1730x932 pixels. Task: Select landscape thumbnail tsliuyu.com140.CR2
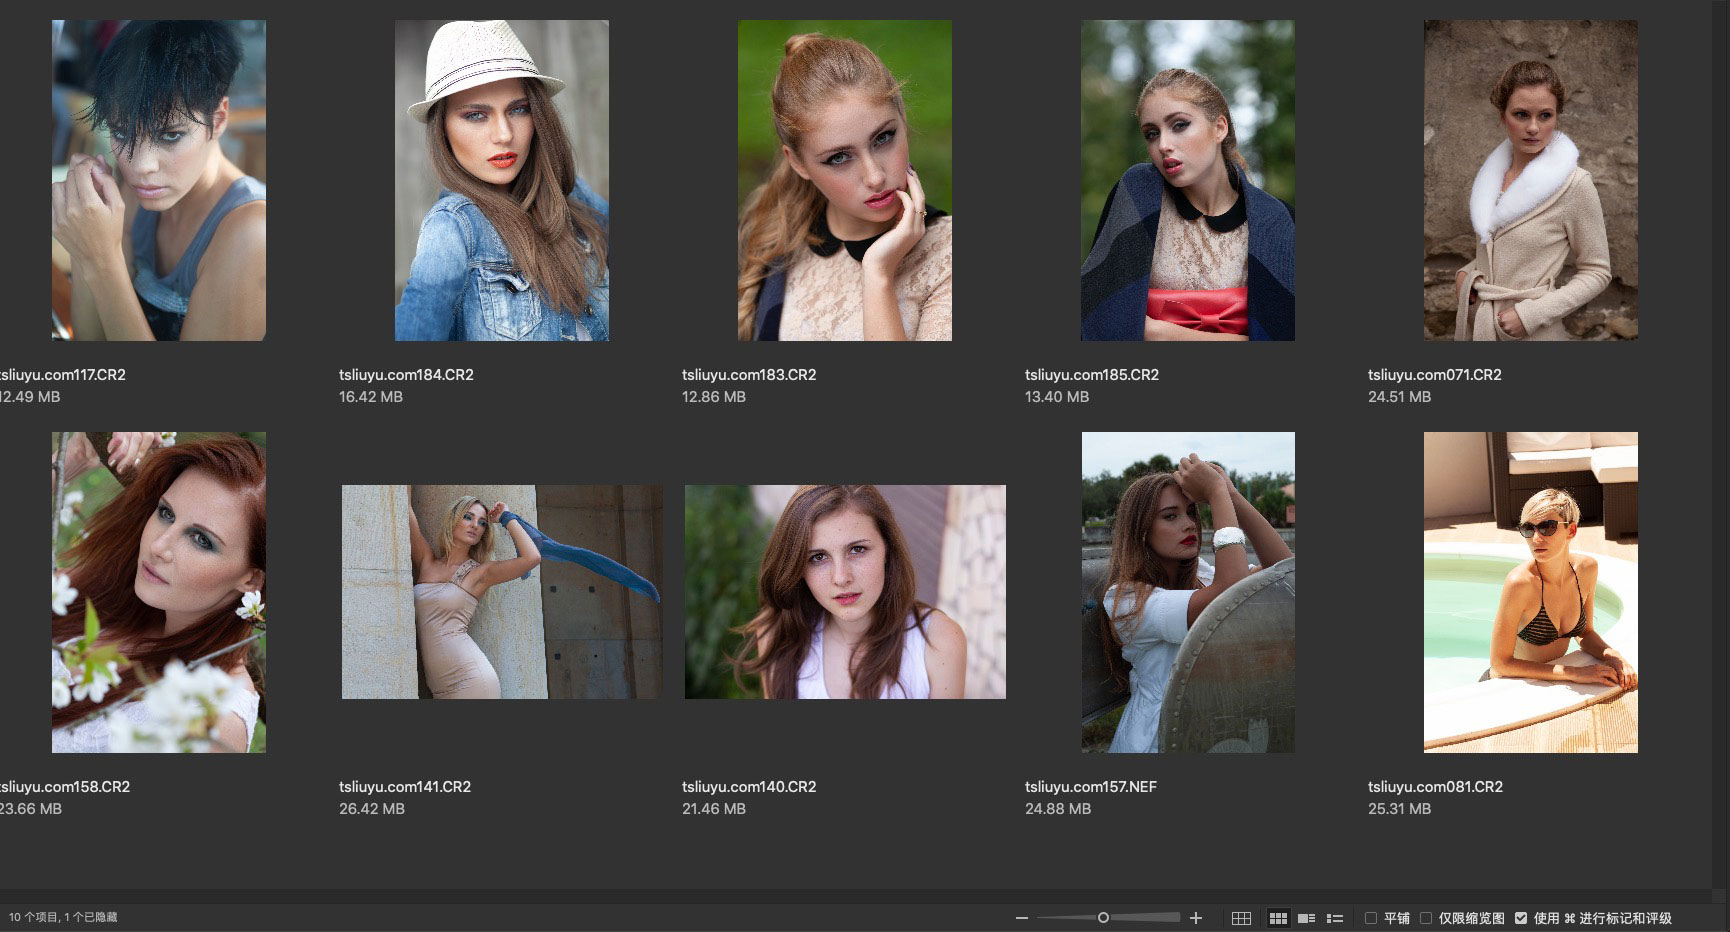point(844,592)
